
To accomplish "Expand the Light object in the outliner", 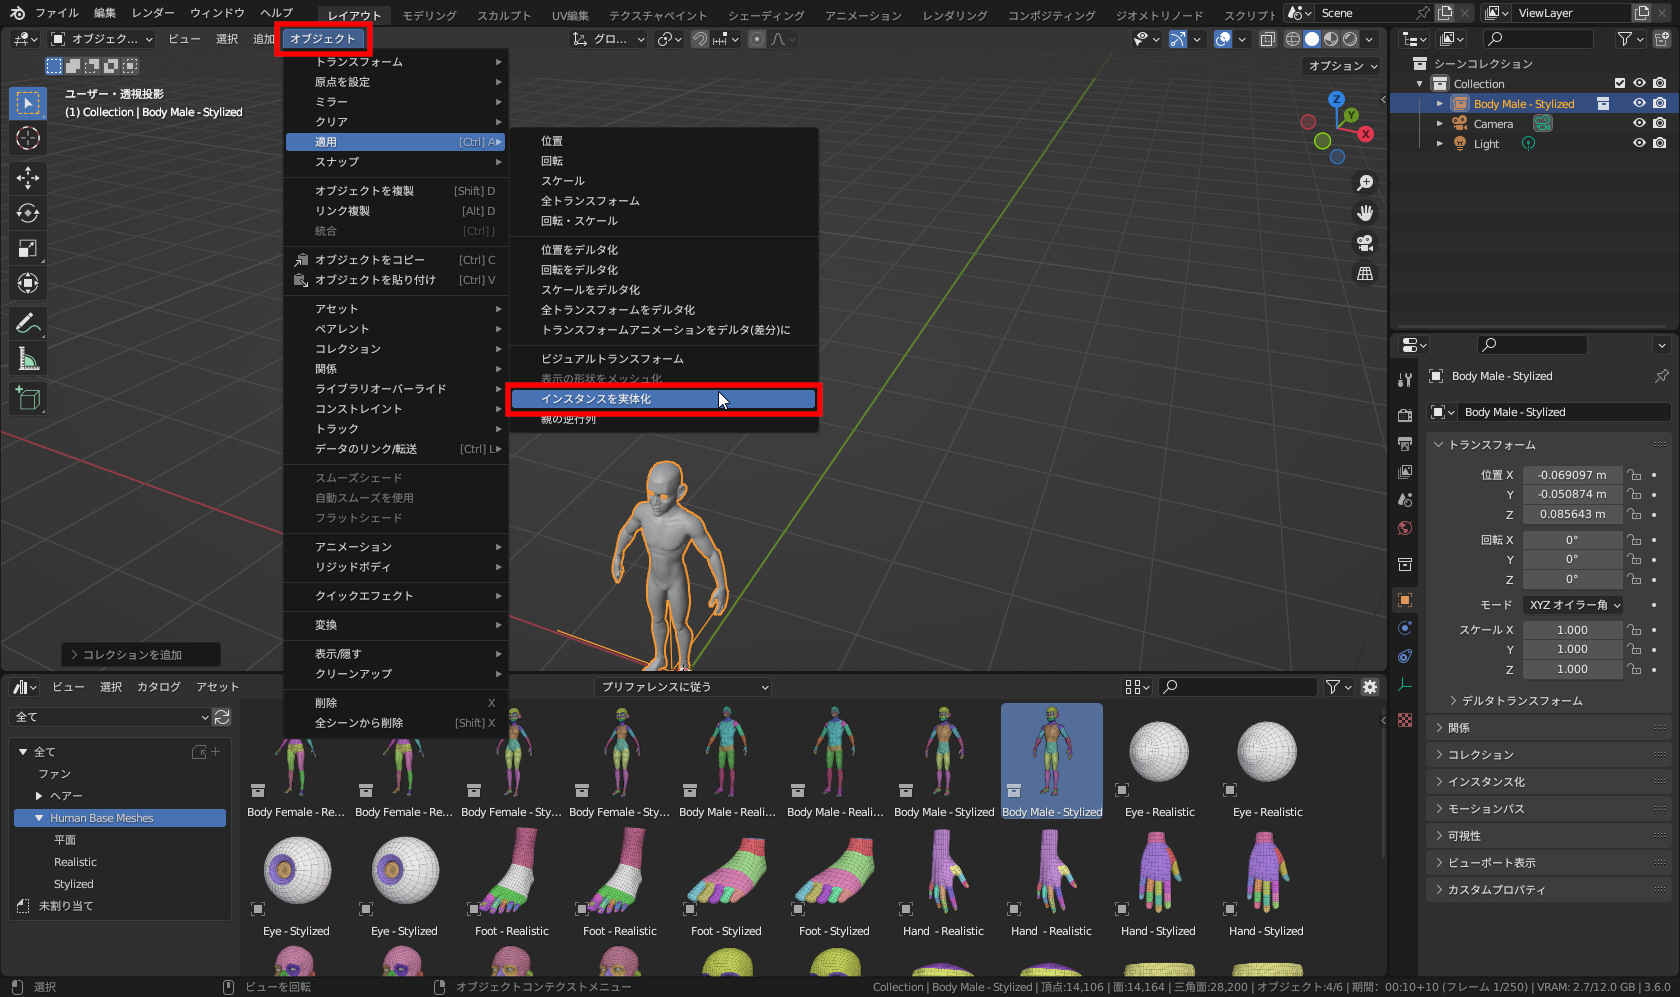I will coord(1440,144).
